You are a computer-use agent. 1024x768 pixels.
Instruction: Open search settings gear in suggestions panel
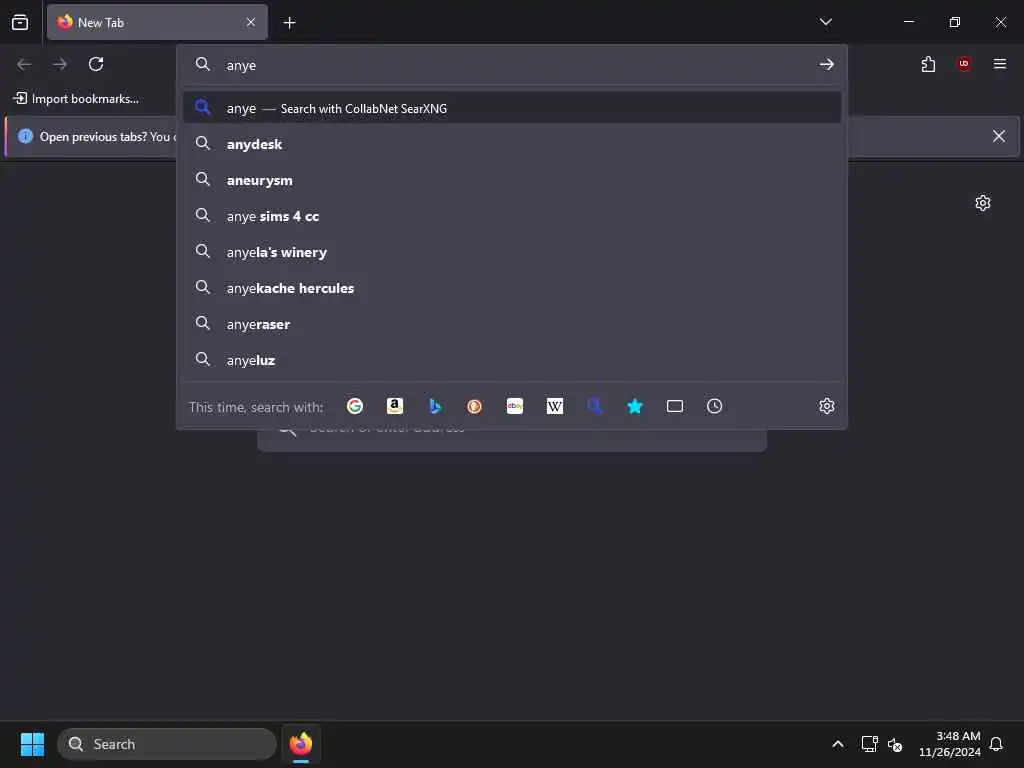coord(827,406)
